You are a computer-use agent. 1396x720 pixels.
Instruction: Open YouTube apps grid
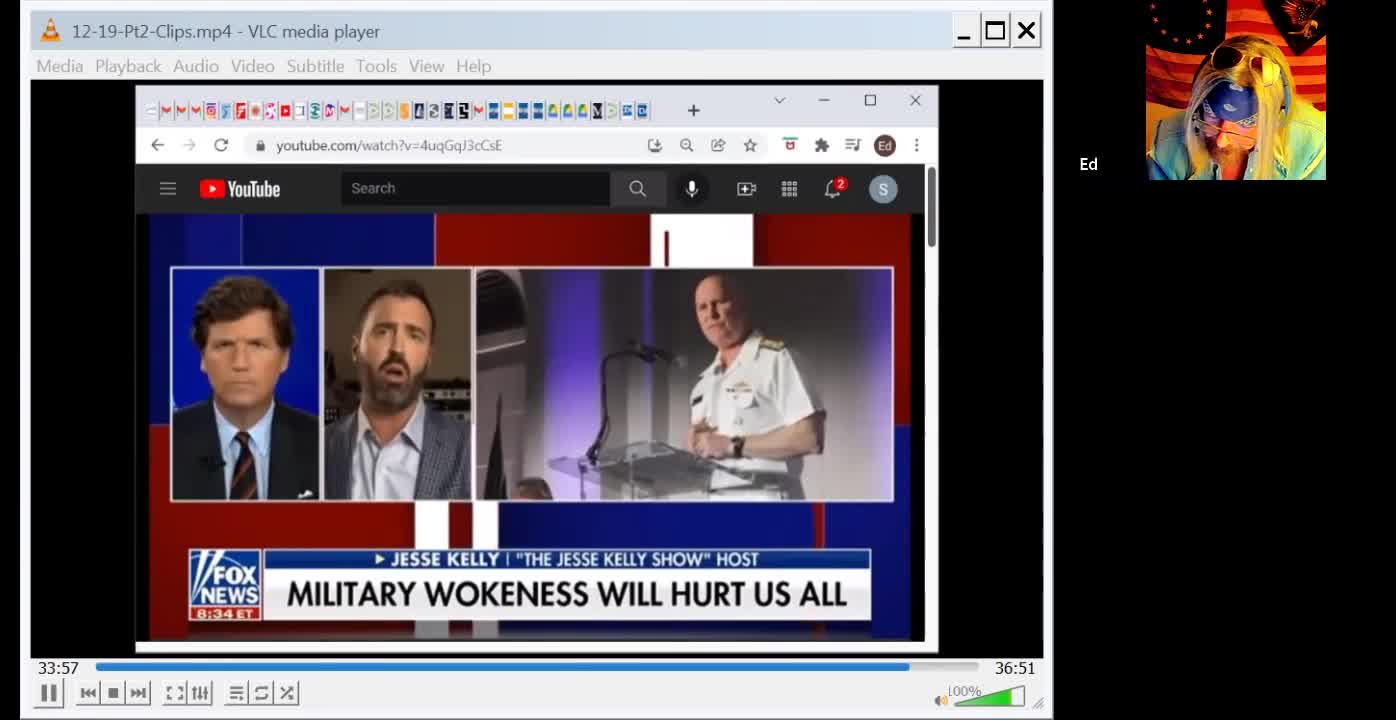[x=789, y=189]
